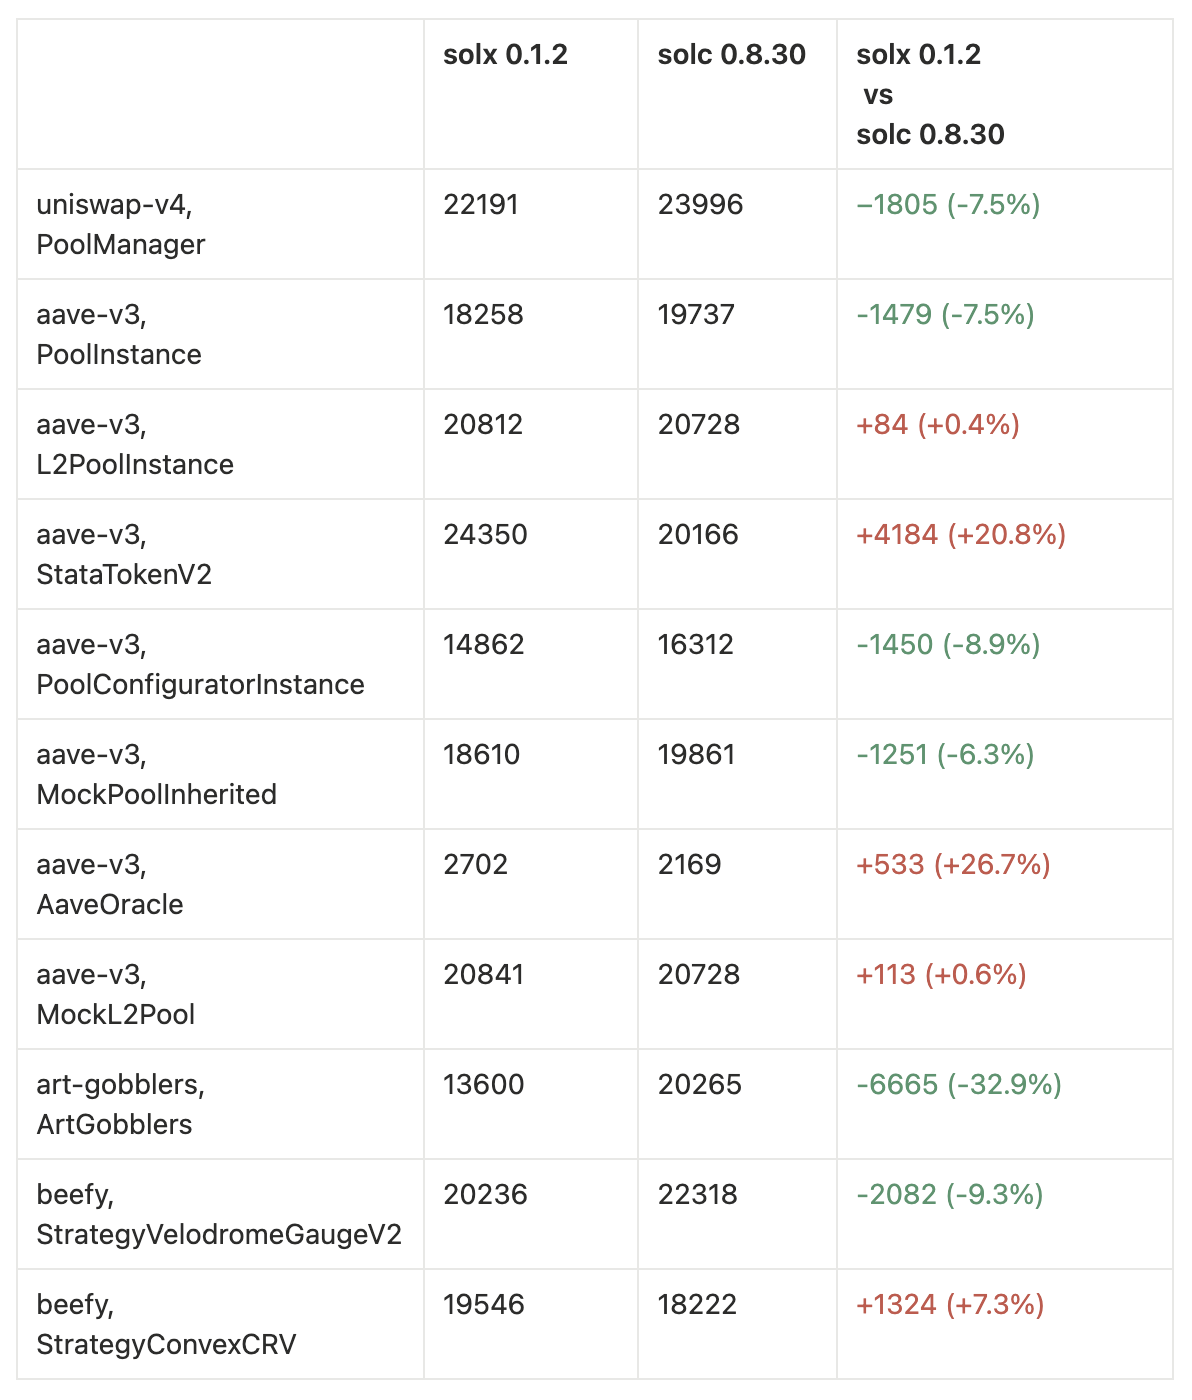Select the solx 0.1.2 vs solc 0.8.30 header
Screen dimensions: 1192x1400
(x=930, y=95)
